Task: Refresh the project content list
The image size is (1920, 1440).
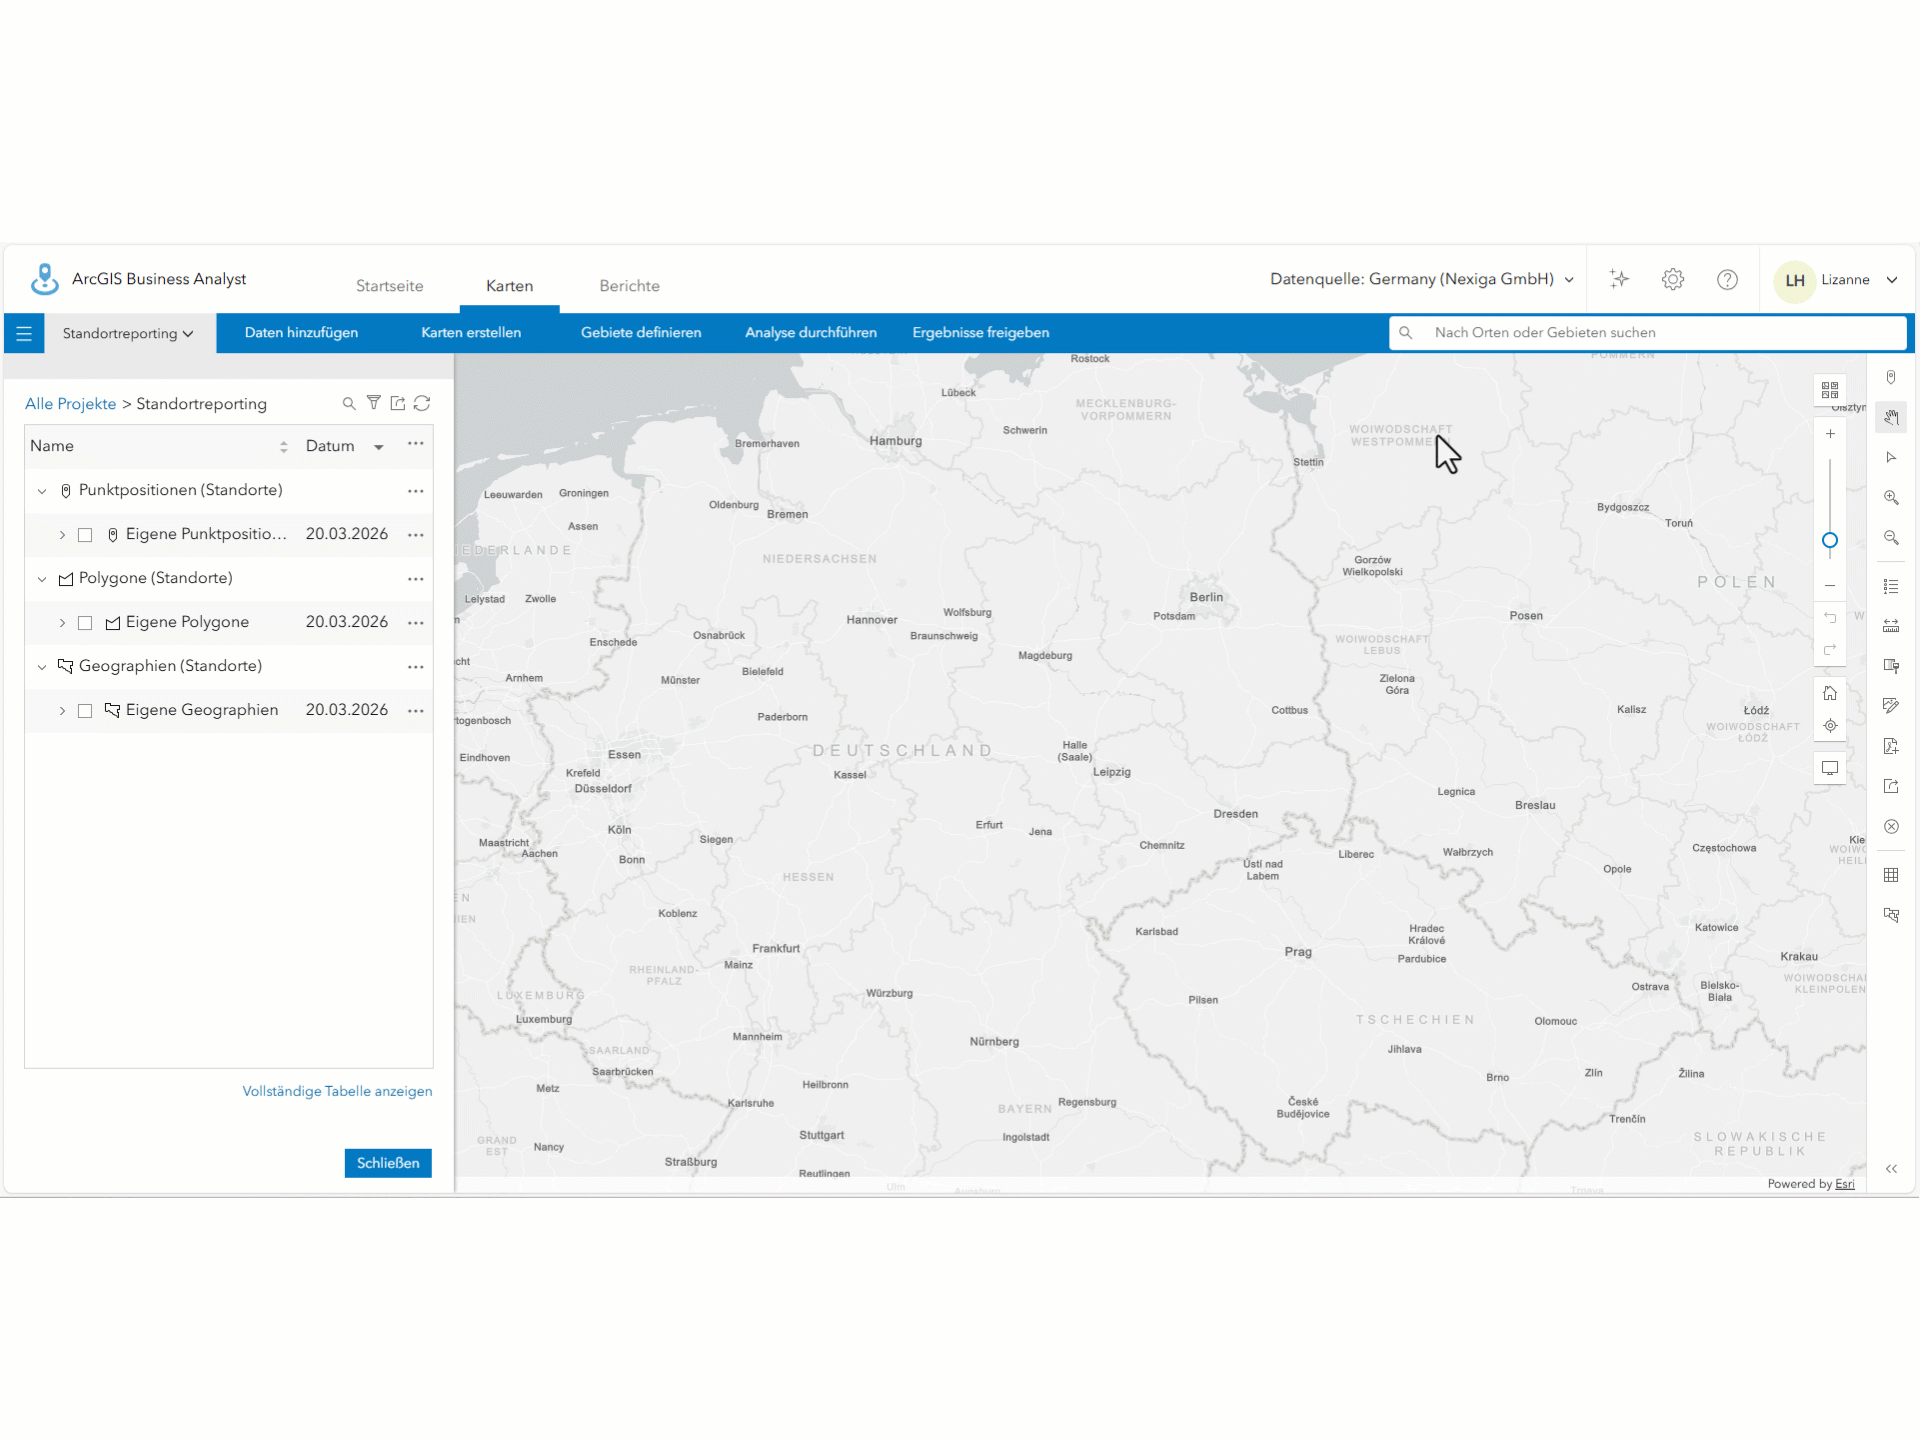Action: [422, 403]
